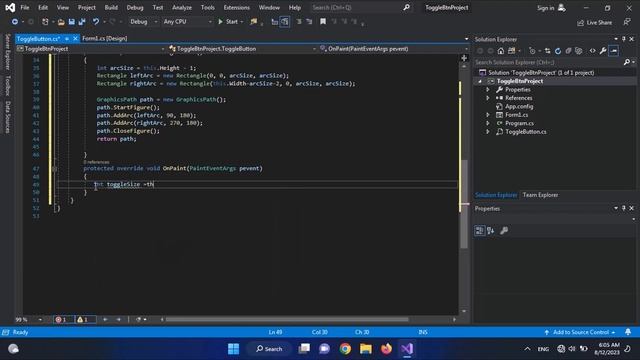This screenshot has height=360, width=640.
Task: Click the New Project toolbar icon
Action: coord(45,22)
